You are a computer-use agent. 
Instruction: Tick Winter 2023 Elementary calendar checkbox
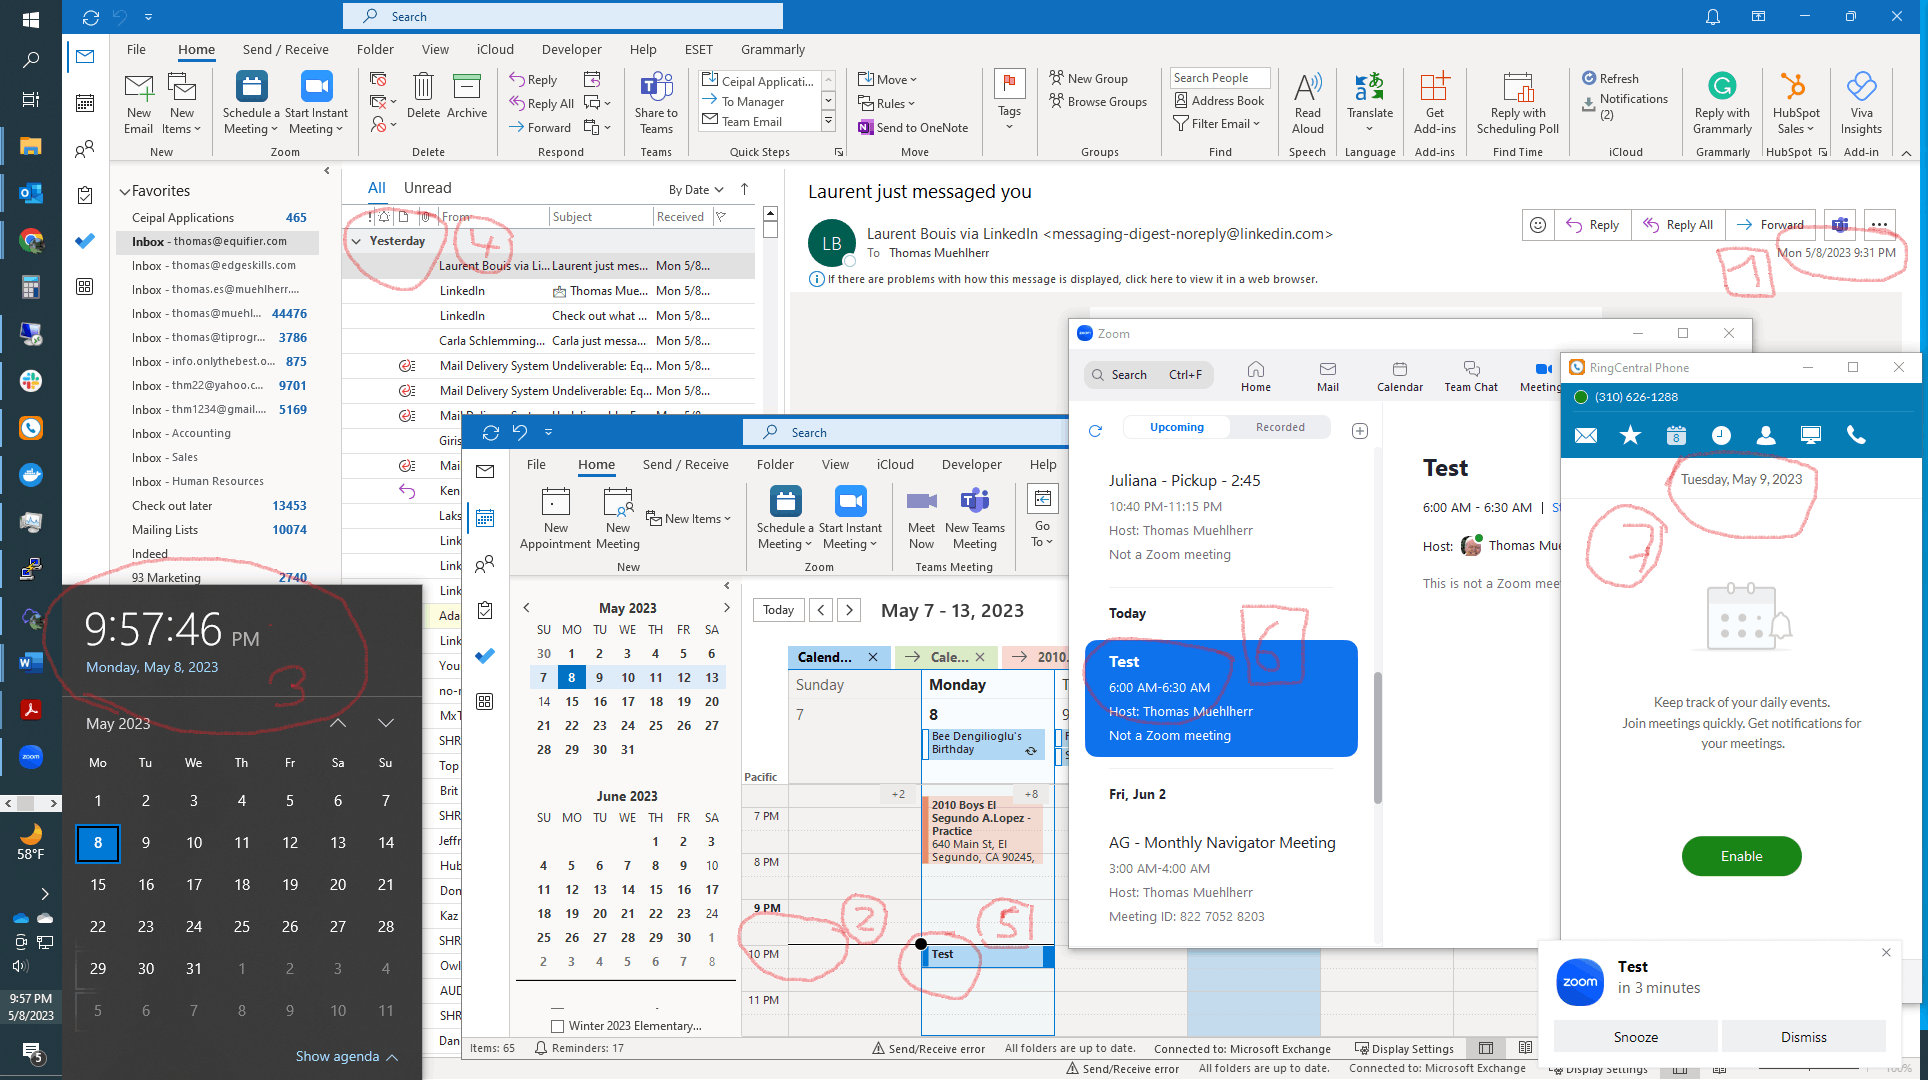[558, 1026]
